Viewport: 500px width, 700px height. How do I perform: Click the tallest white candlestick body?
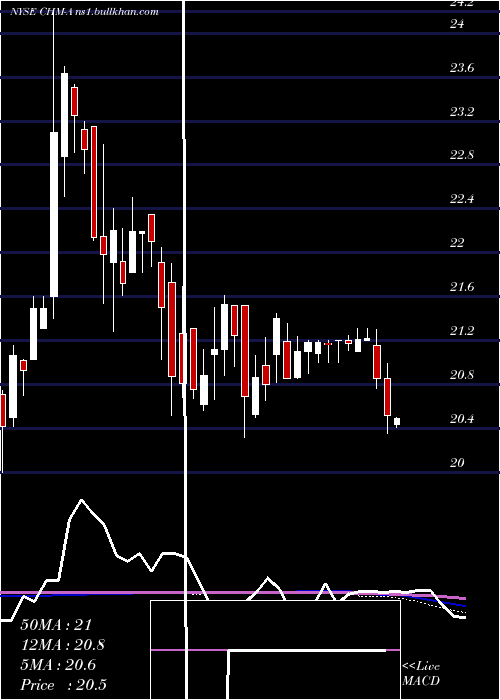pos(54,214)
